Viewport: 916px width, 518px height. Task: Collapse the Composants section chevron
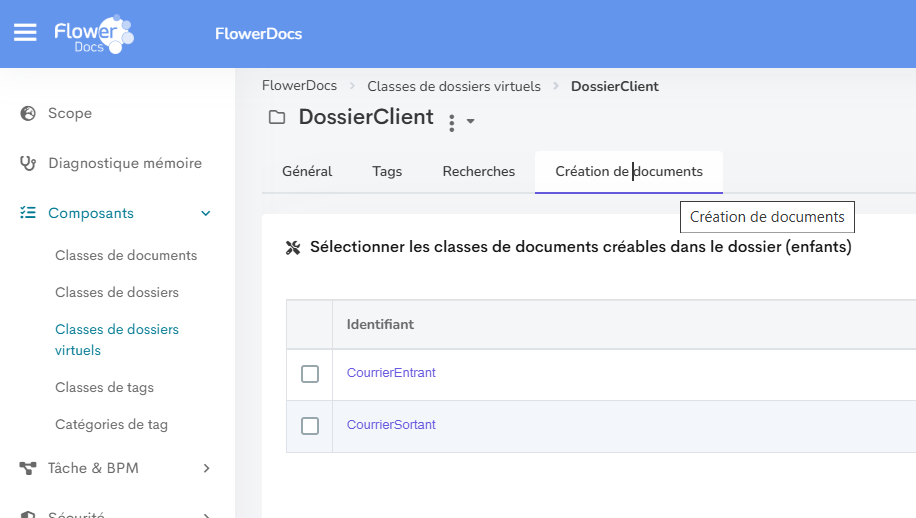206,213
